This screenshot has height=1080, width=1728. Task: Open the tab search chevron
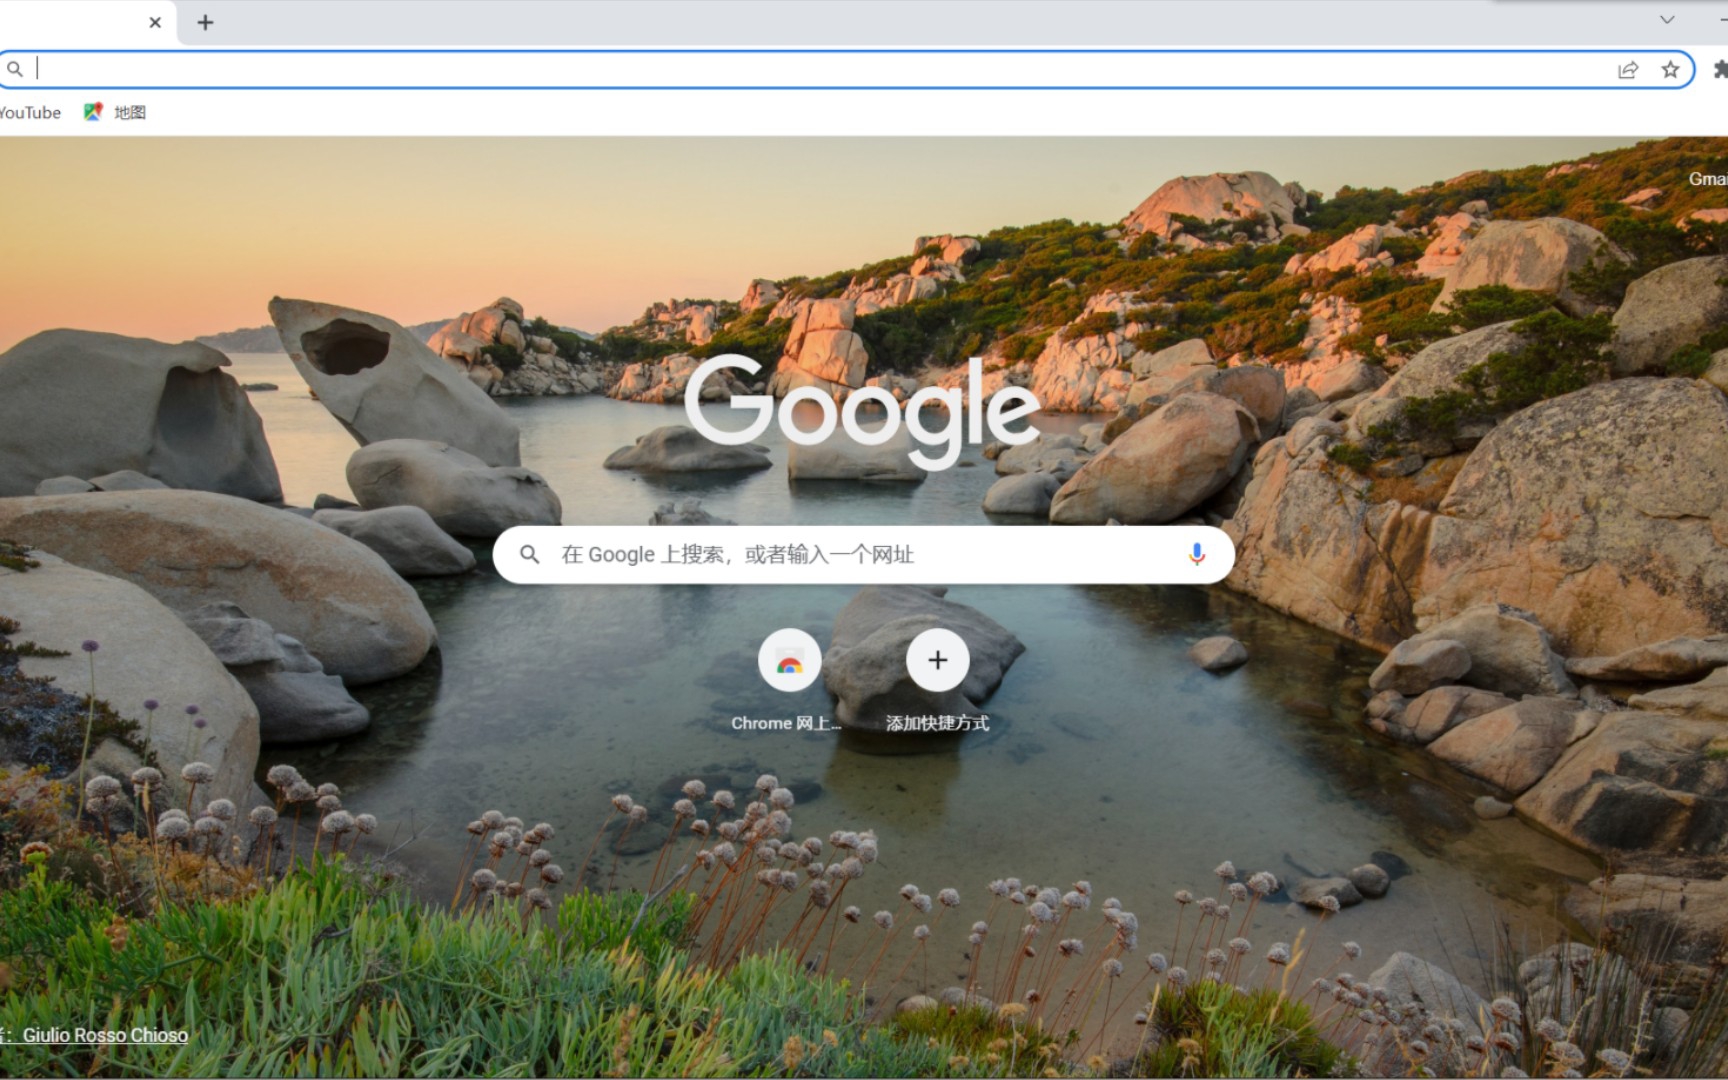click(x=1667, y=20)
